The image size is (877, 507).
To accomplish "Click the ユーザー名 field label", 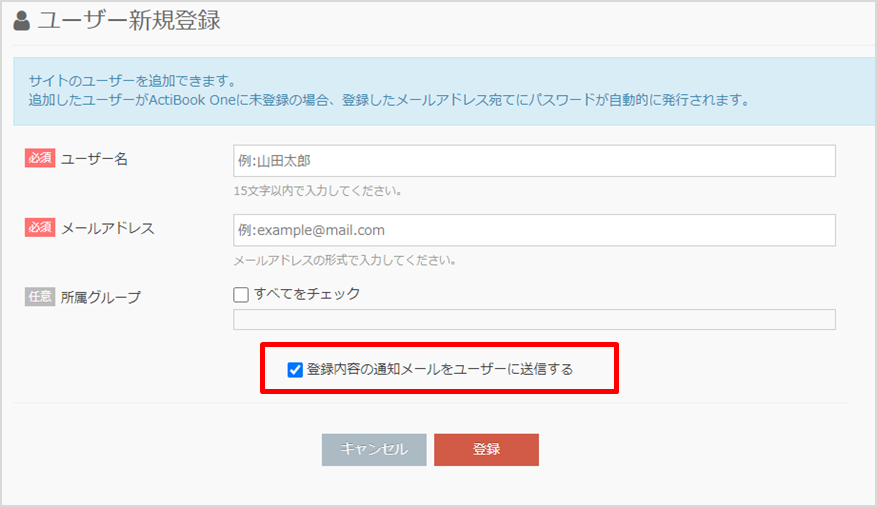I will click(x=94, y=159).
